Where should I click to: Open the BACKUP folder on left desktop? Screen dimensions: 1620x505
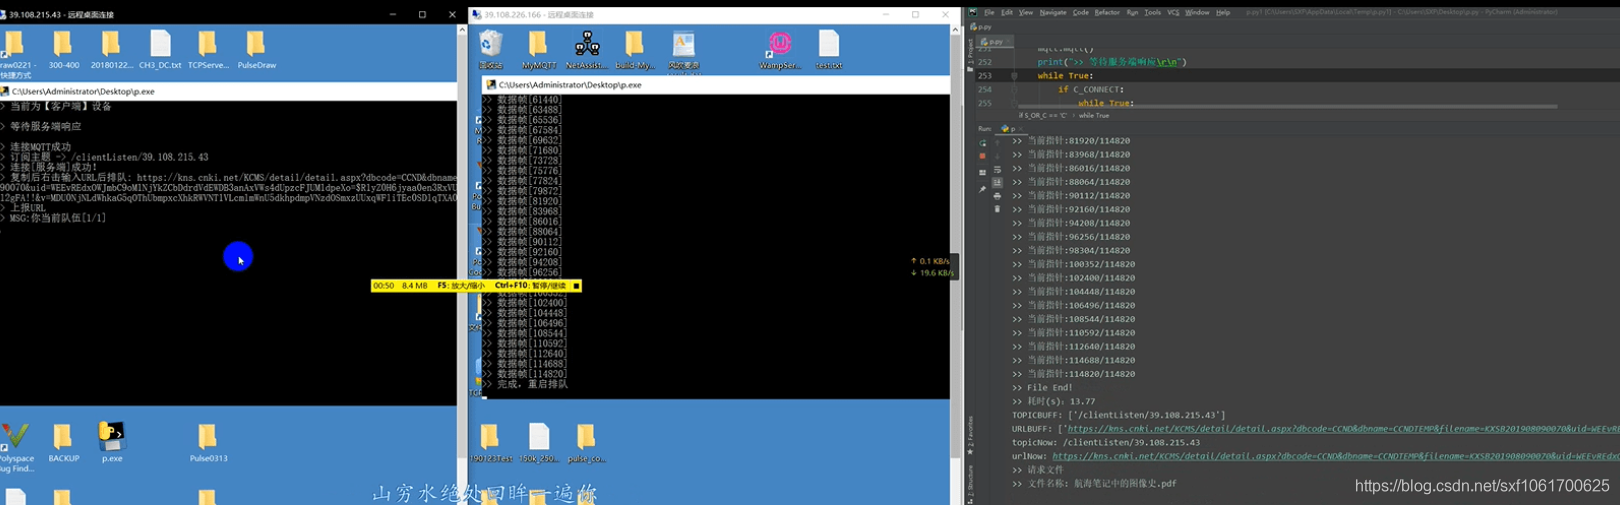[63, 443]
